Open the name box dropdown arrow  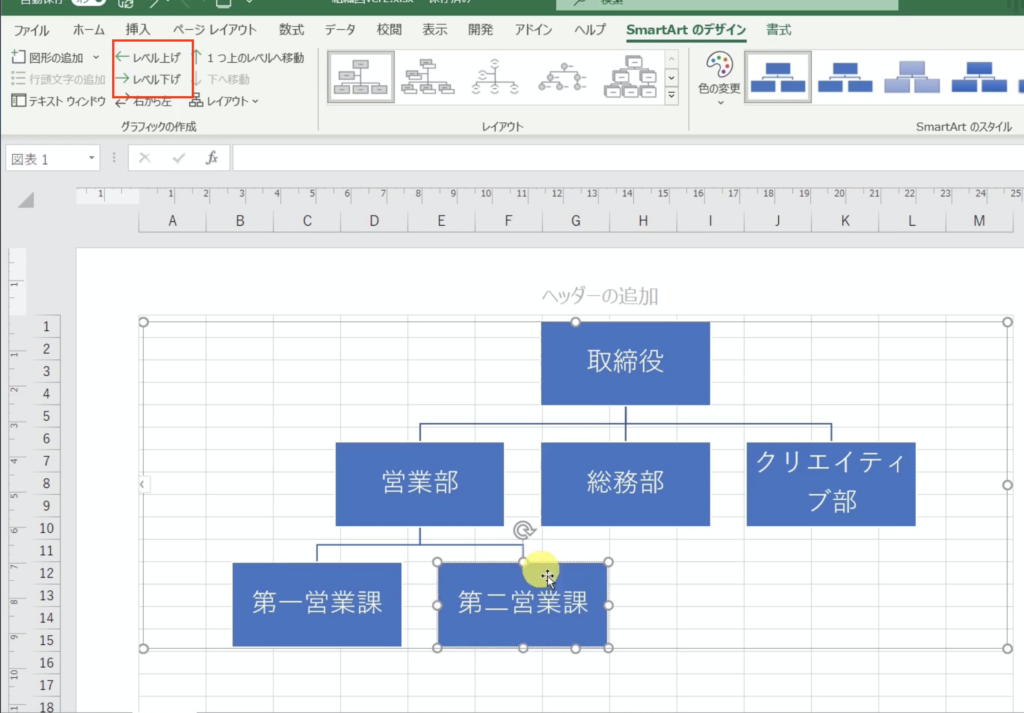click(91, 159)
